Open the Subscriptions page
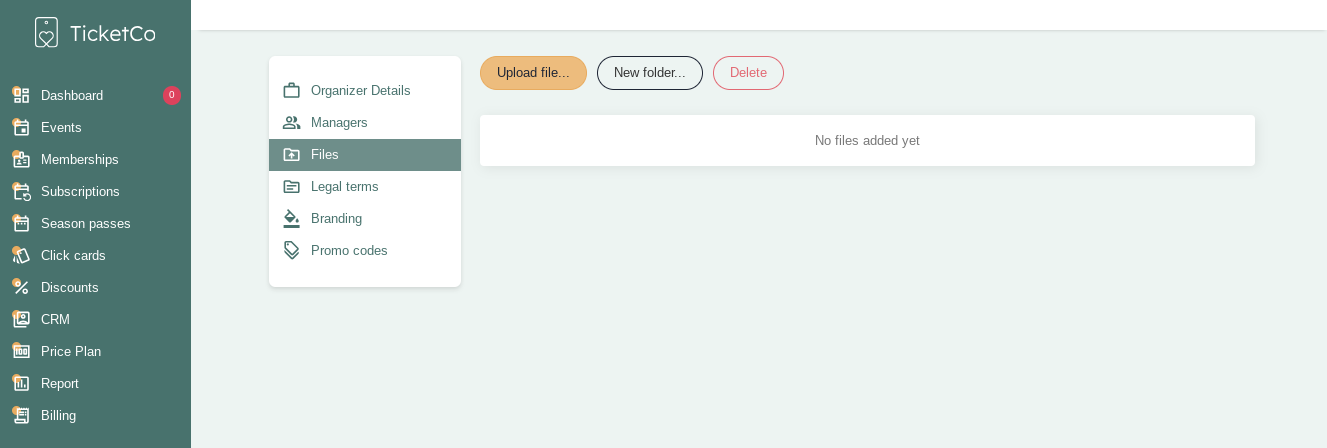Screen dimensions: 1327x448 point(95,191)
